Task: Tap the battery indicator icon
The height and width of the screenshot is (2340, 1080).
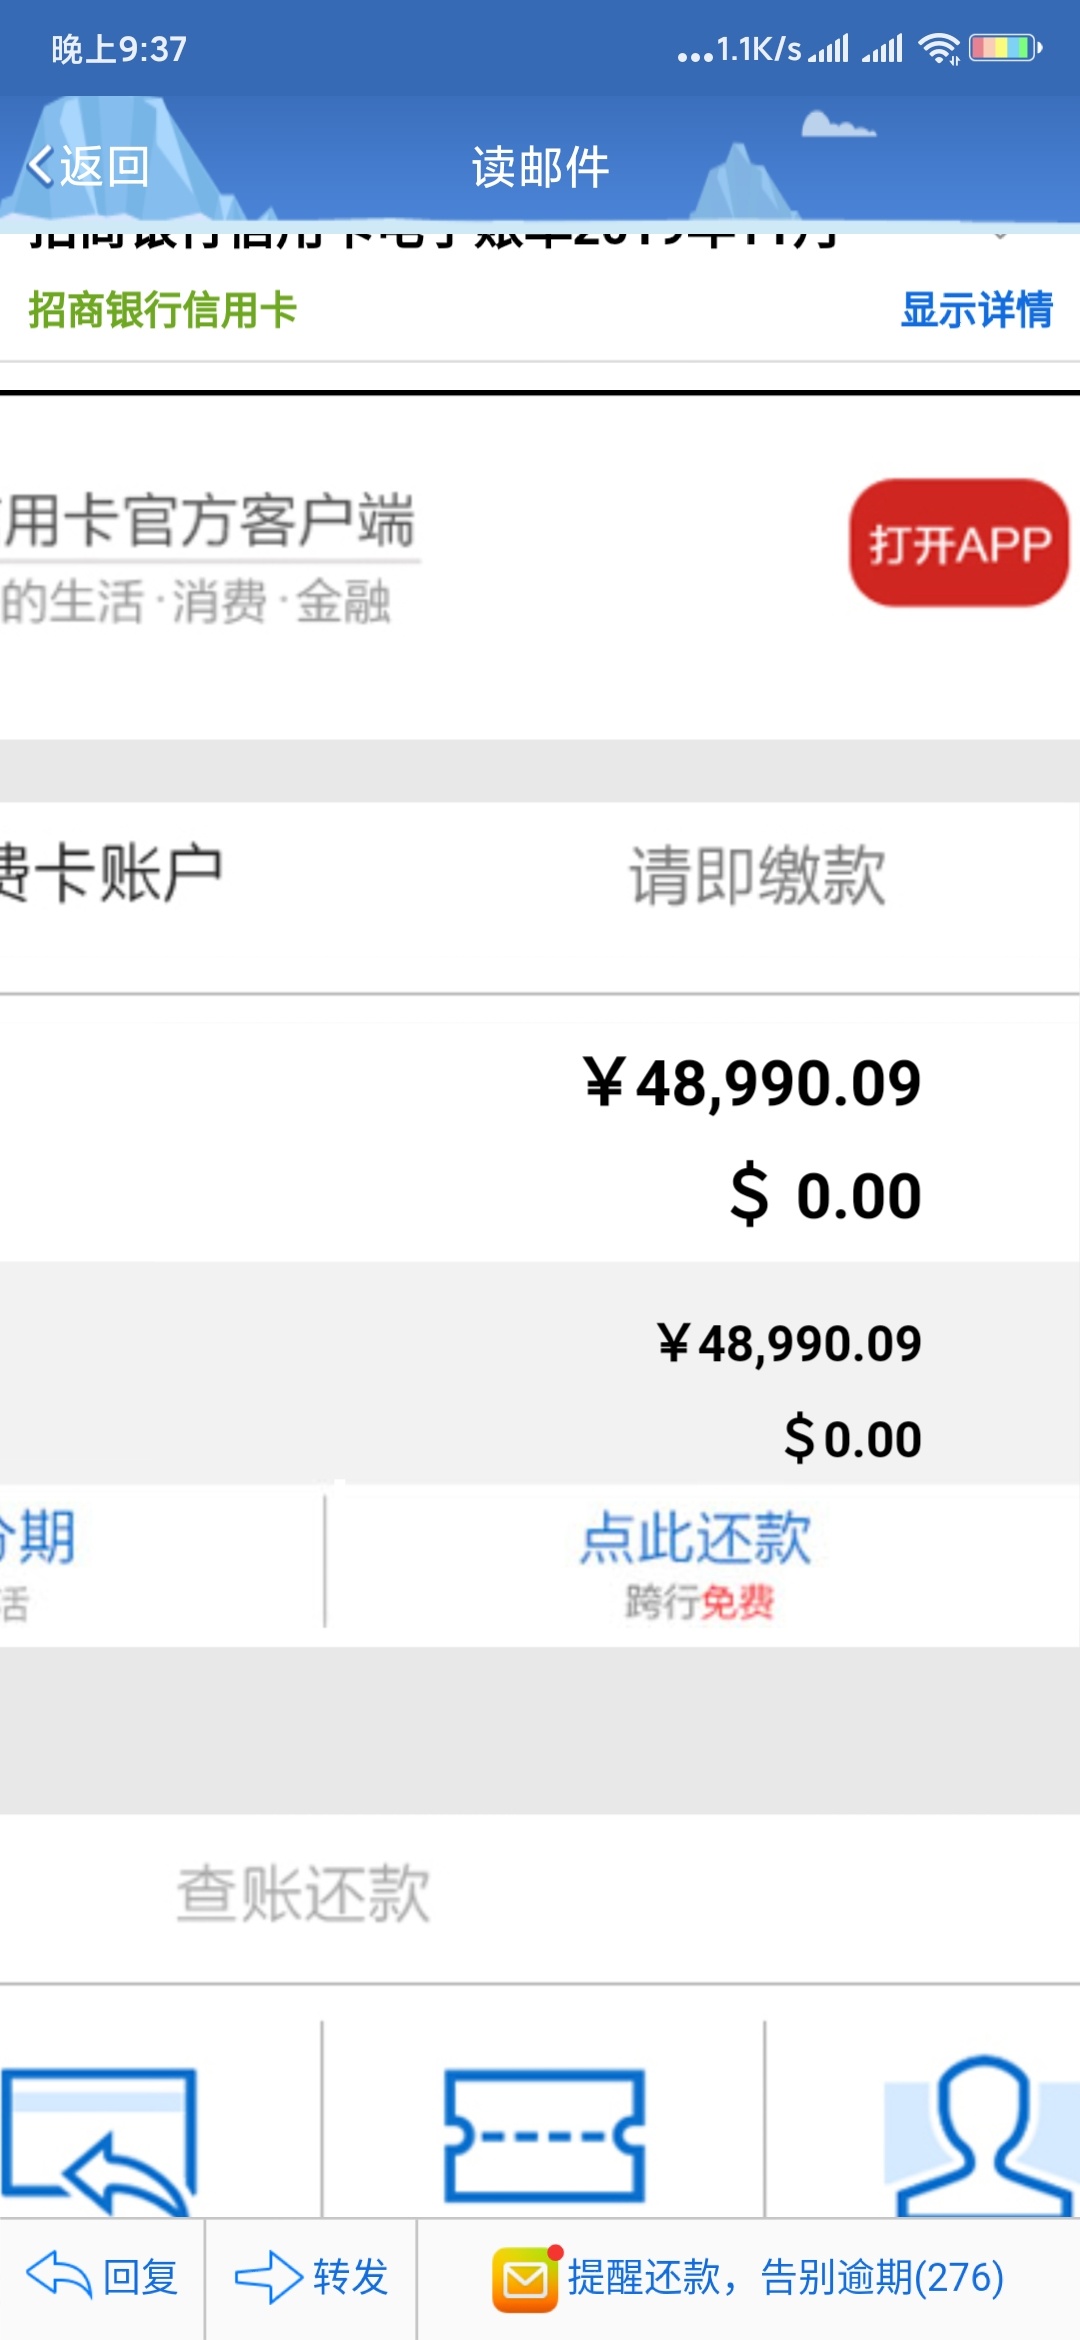Action: [1005, 48]
